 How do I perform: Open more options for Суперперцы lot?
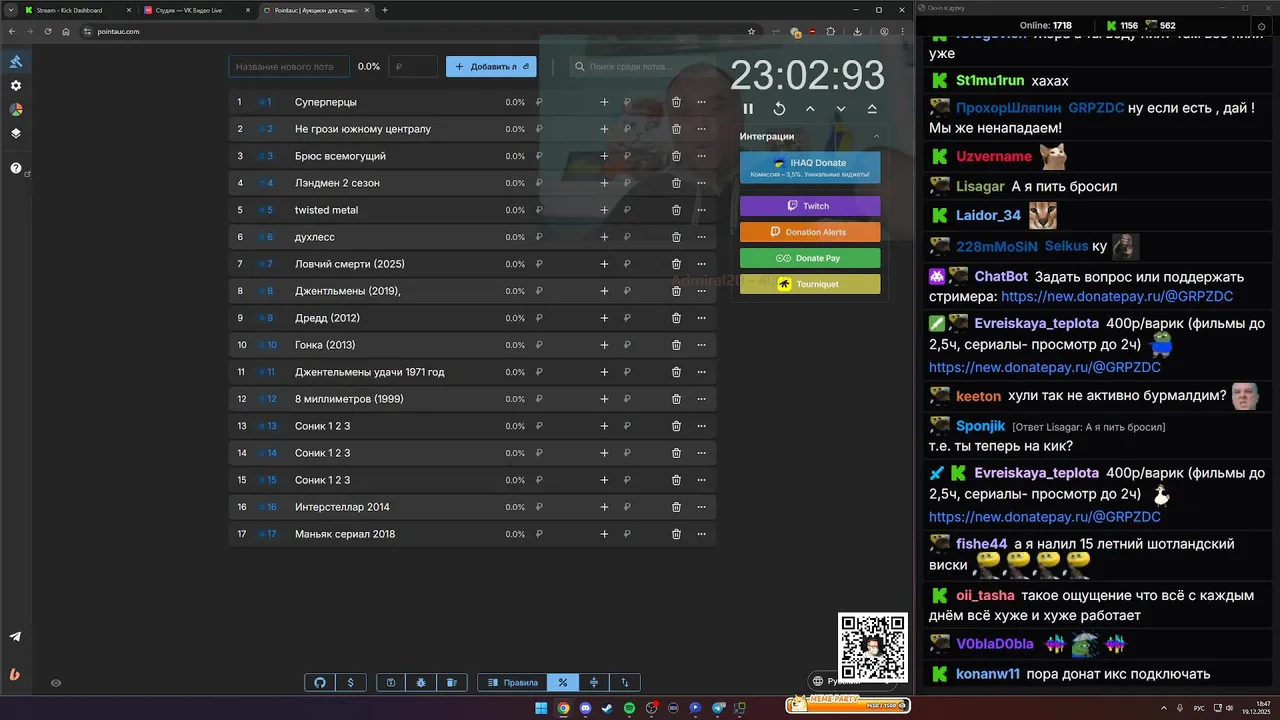[x=701, y=102]
